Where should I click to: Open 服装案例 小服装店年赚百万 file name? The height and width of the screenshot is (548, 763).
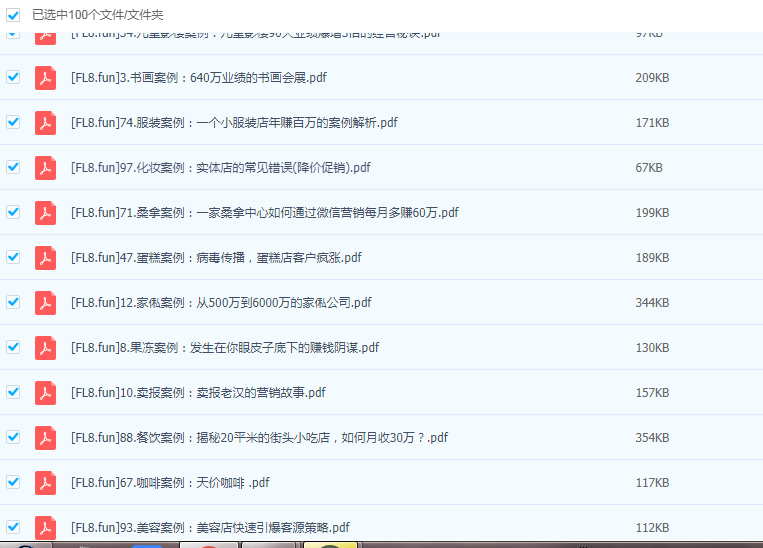(234, 123)
